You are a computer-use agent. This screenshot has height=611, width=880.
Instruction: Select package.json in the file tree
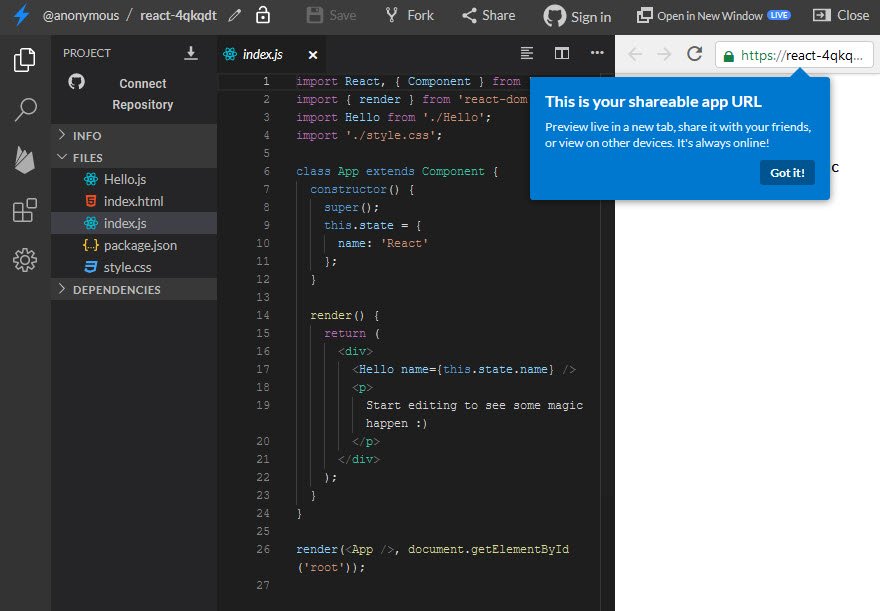click(140, 245)
